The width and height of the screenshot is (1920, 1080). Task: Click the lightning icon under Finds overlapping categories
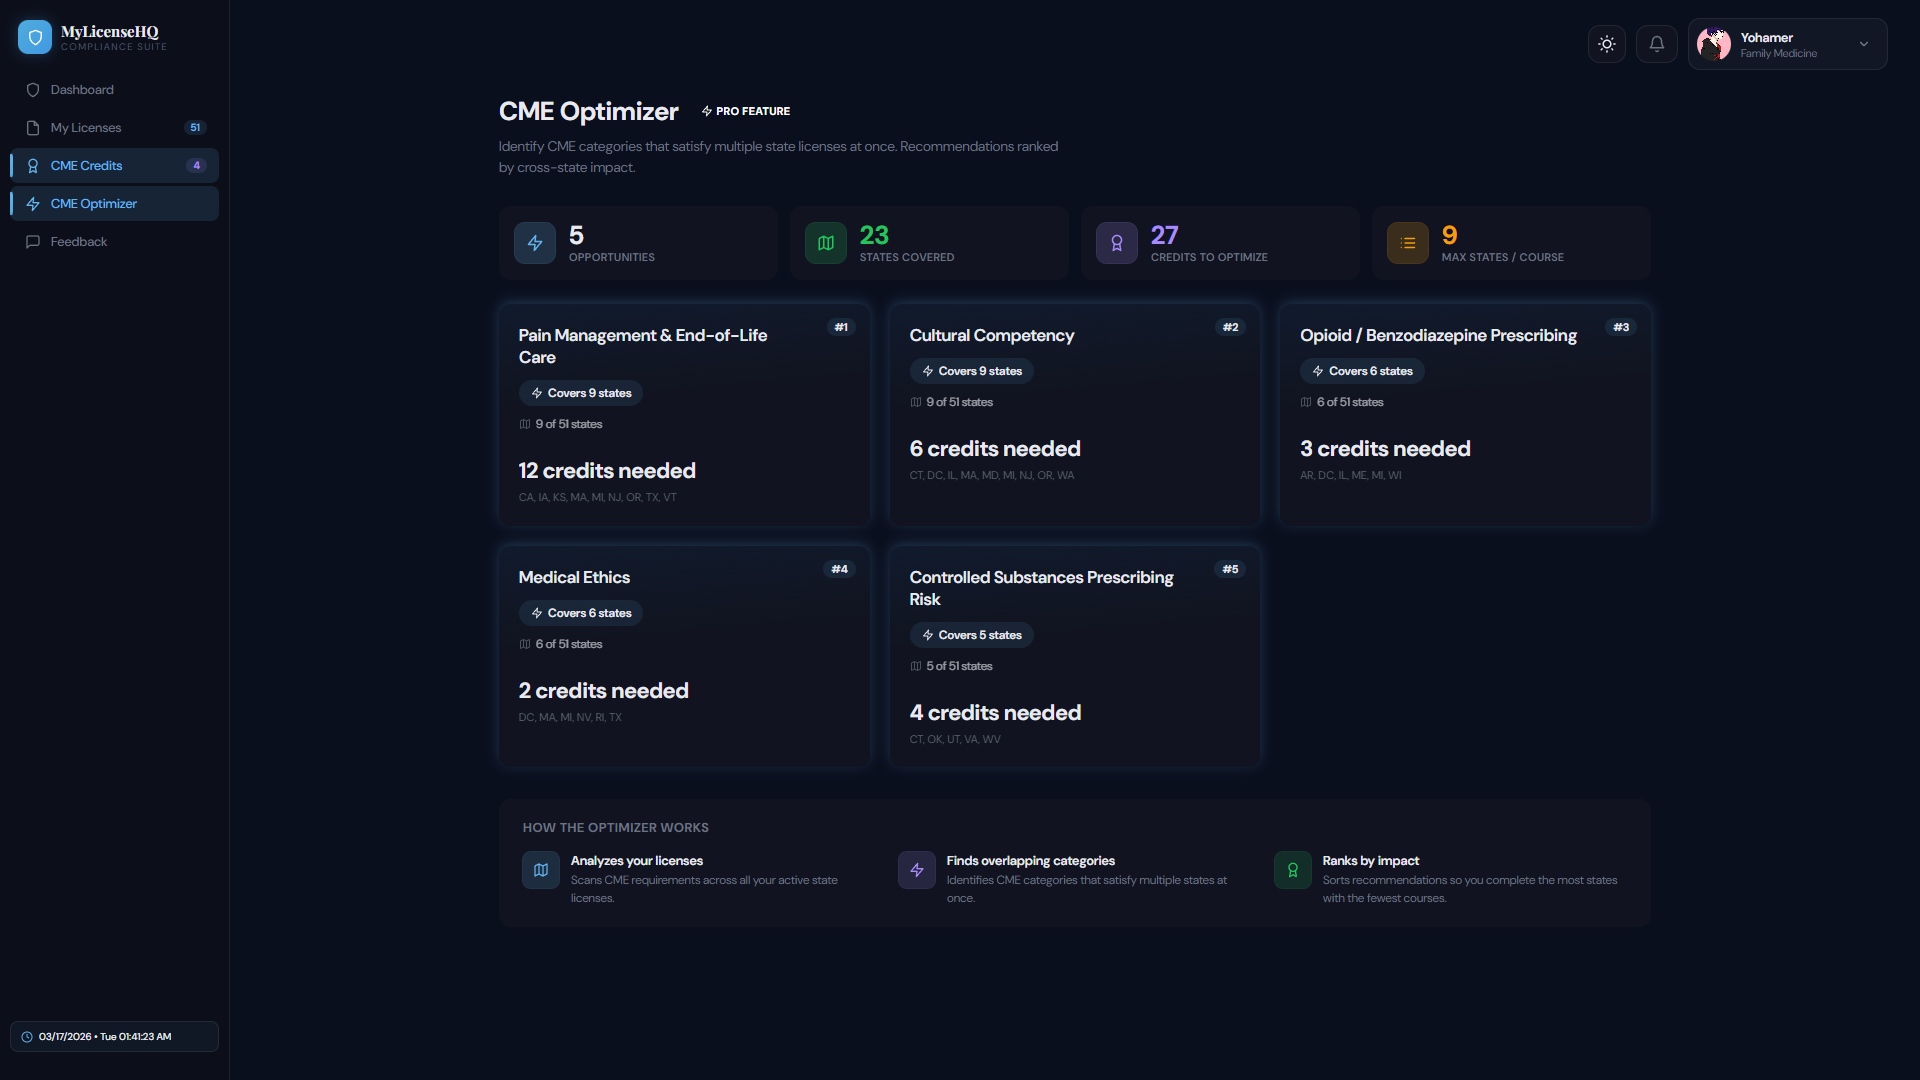click(x=916, y=870)
